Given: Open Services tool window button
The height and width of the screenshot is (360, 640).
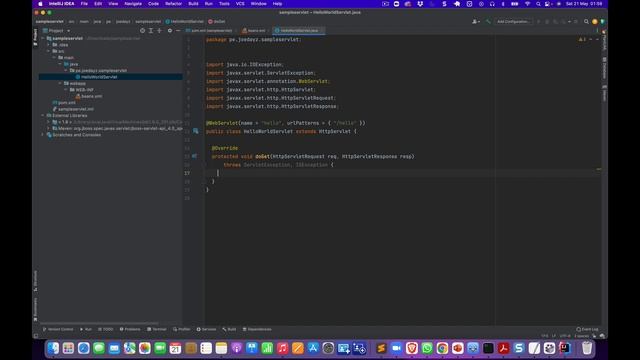Looking at the screenshot, I should click(207, 329).
